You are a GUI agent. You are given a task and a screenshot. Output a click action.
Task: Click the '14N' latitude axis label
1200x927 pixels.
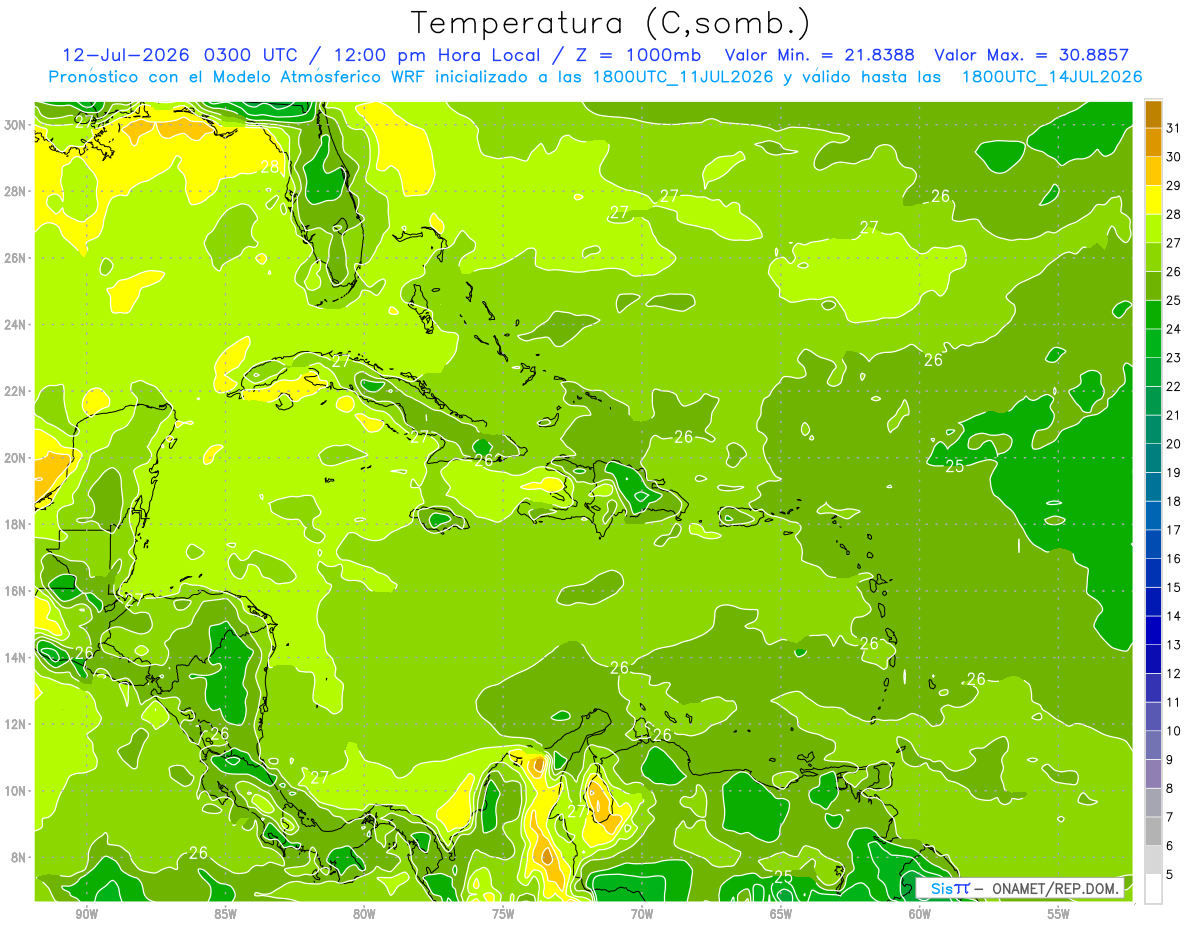pyautogui.click(x=15, y=657)
